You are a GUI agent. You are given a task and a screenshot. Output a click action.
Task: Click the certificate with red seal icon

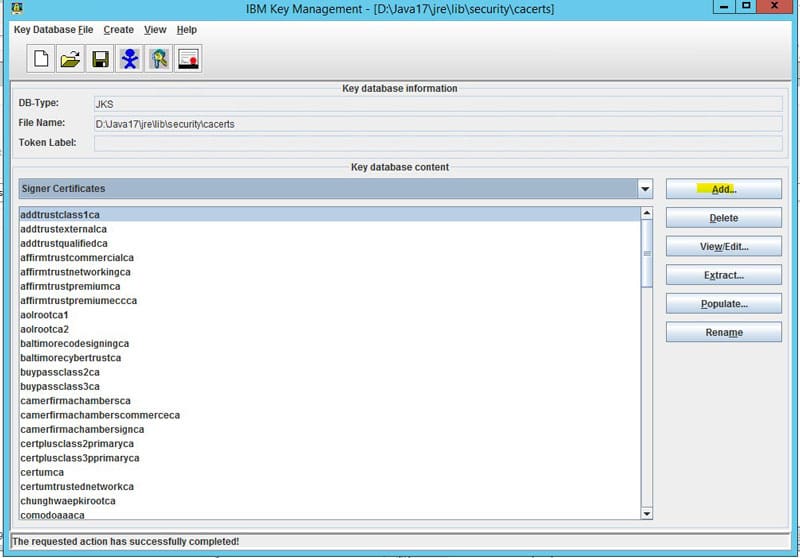click(x=189, y=59)
